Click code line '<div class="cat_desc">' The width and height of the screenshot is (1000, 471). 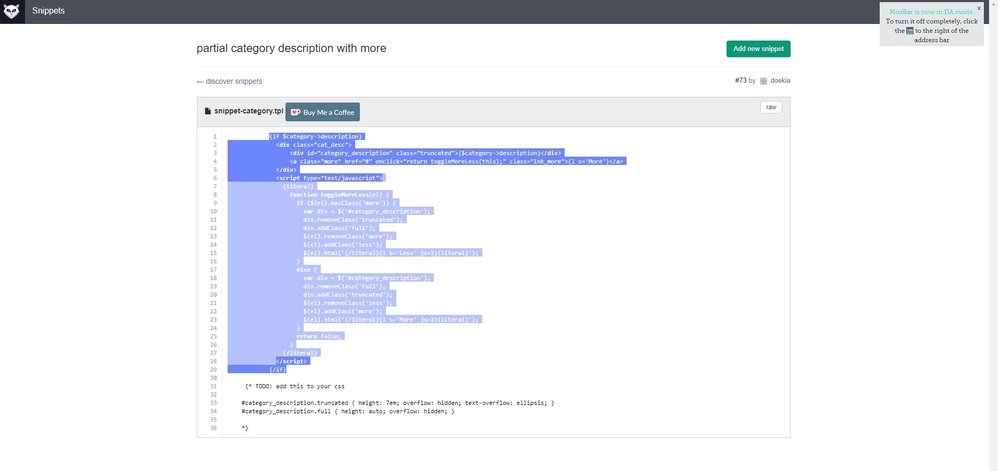(314, 145)
